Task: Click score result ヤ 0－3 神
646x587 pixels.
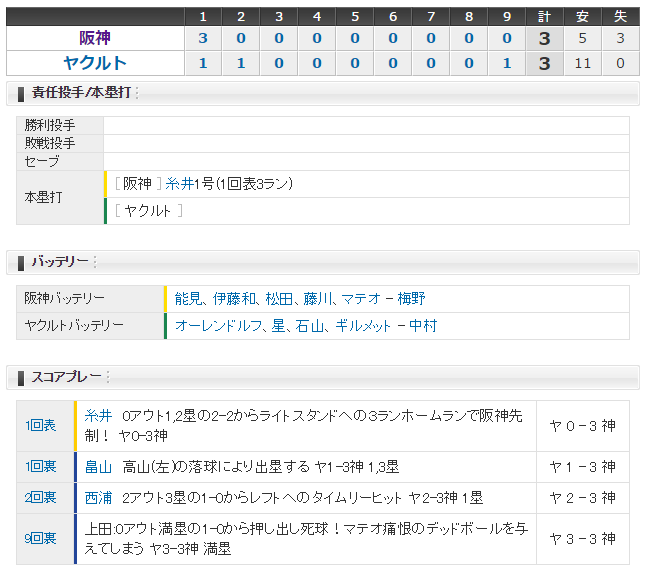Action: point(583,426)
